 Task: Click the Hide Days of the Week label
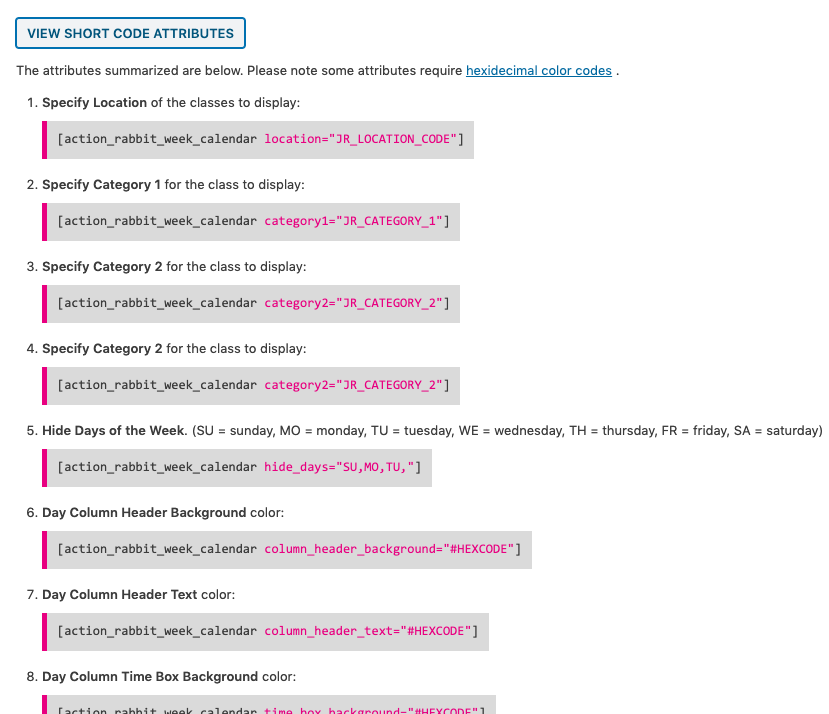114,431
